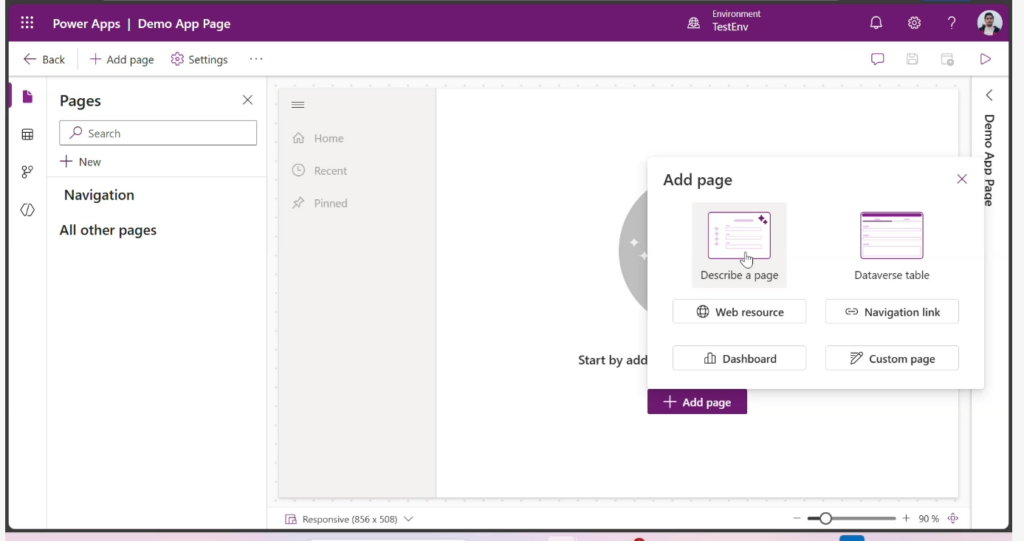The width and height of the screenshot is (1024, 541).
Task: Click the notifications bell icon
Action: (x=876, y=23)
